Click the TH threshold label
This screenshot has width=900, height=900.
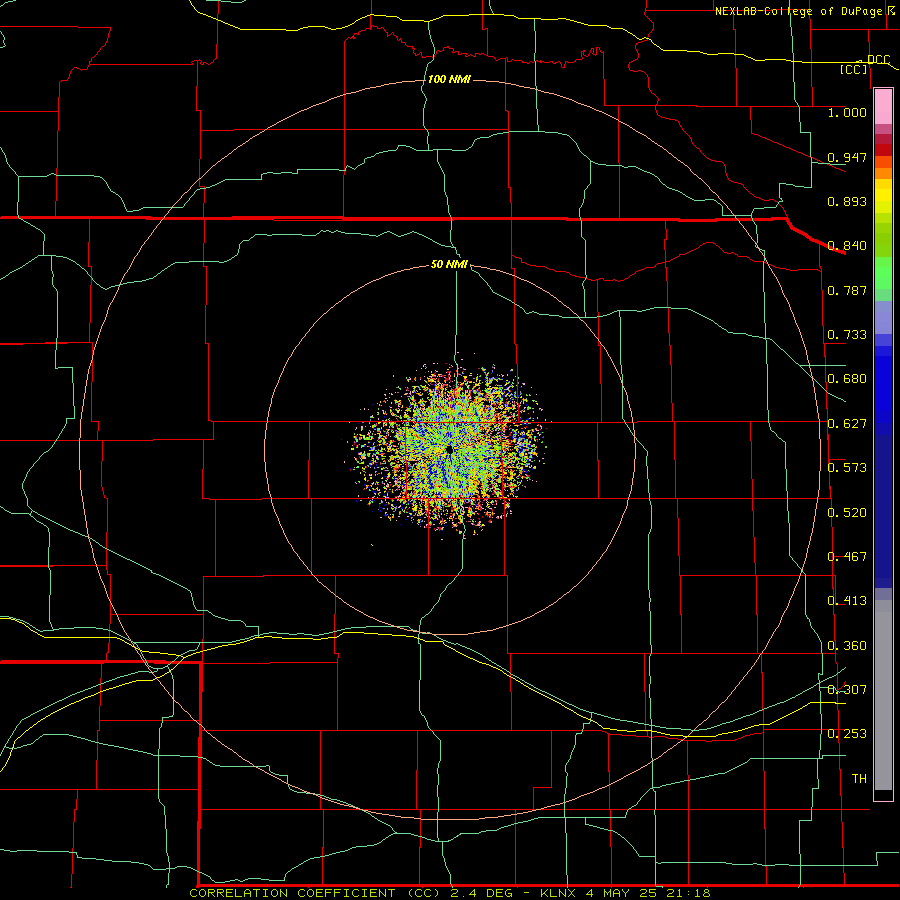tap(859, 779)
